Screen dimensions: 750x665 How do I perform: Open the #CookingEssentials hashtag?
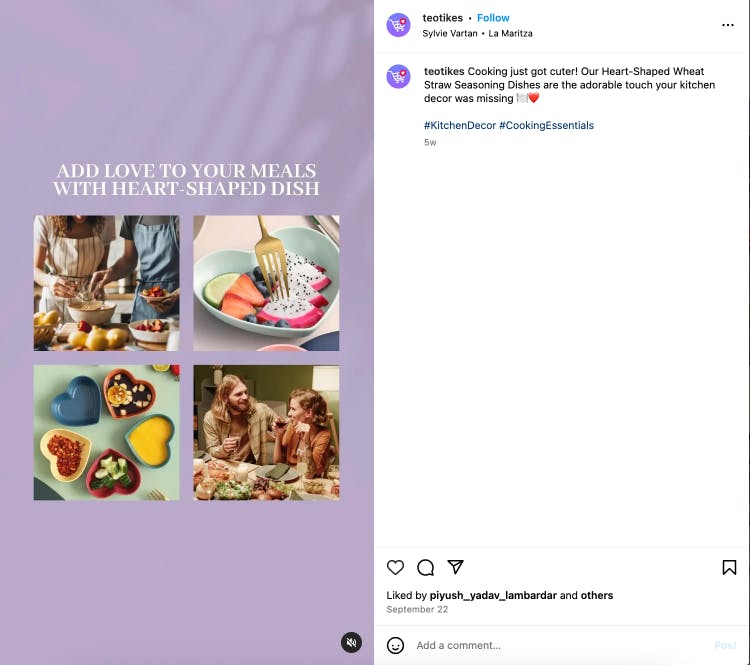point(546,125)
